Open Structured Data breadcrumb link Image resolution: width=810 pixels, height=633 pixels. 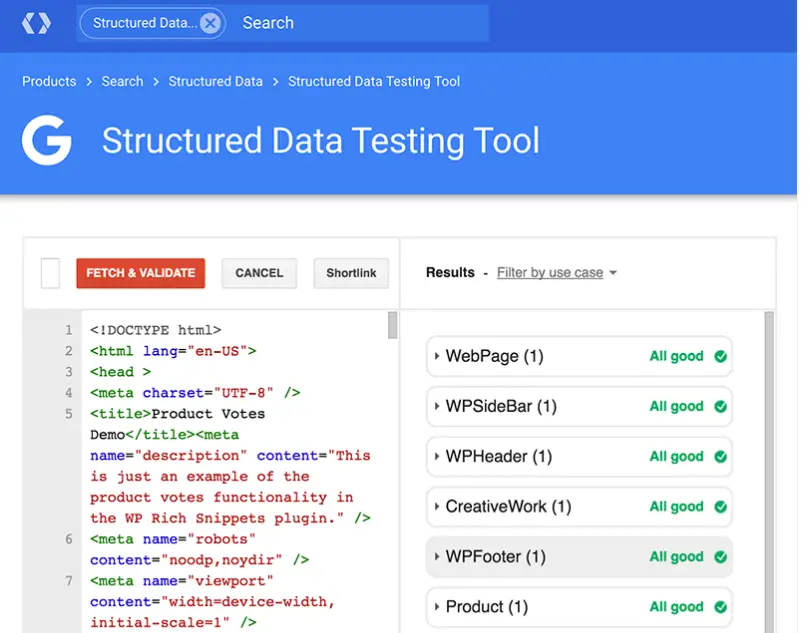pyautogui.click(x=215, y=82)
